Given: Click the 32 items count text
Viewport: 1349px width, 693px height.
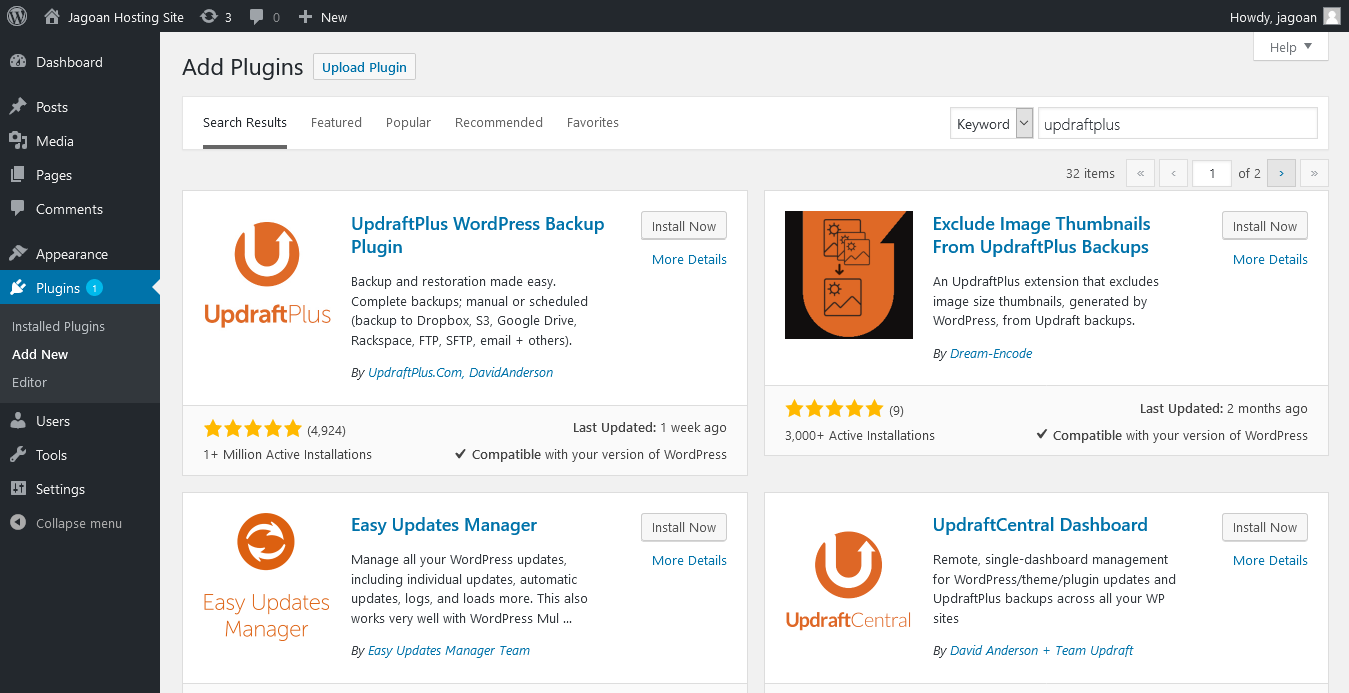Looking at the screenshot, I should 1090,173.
